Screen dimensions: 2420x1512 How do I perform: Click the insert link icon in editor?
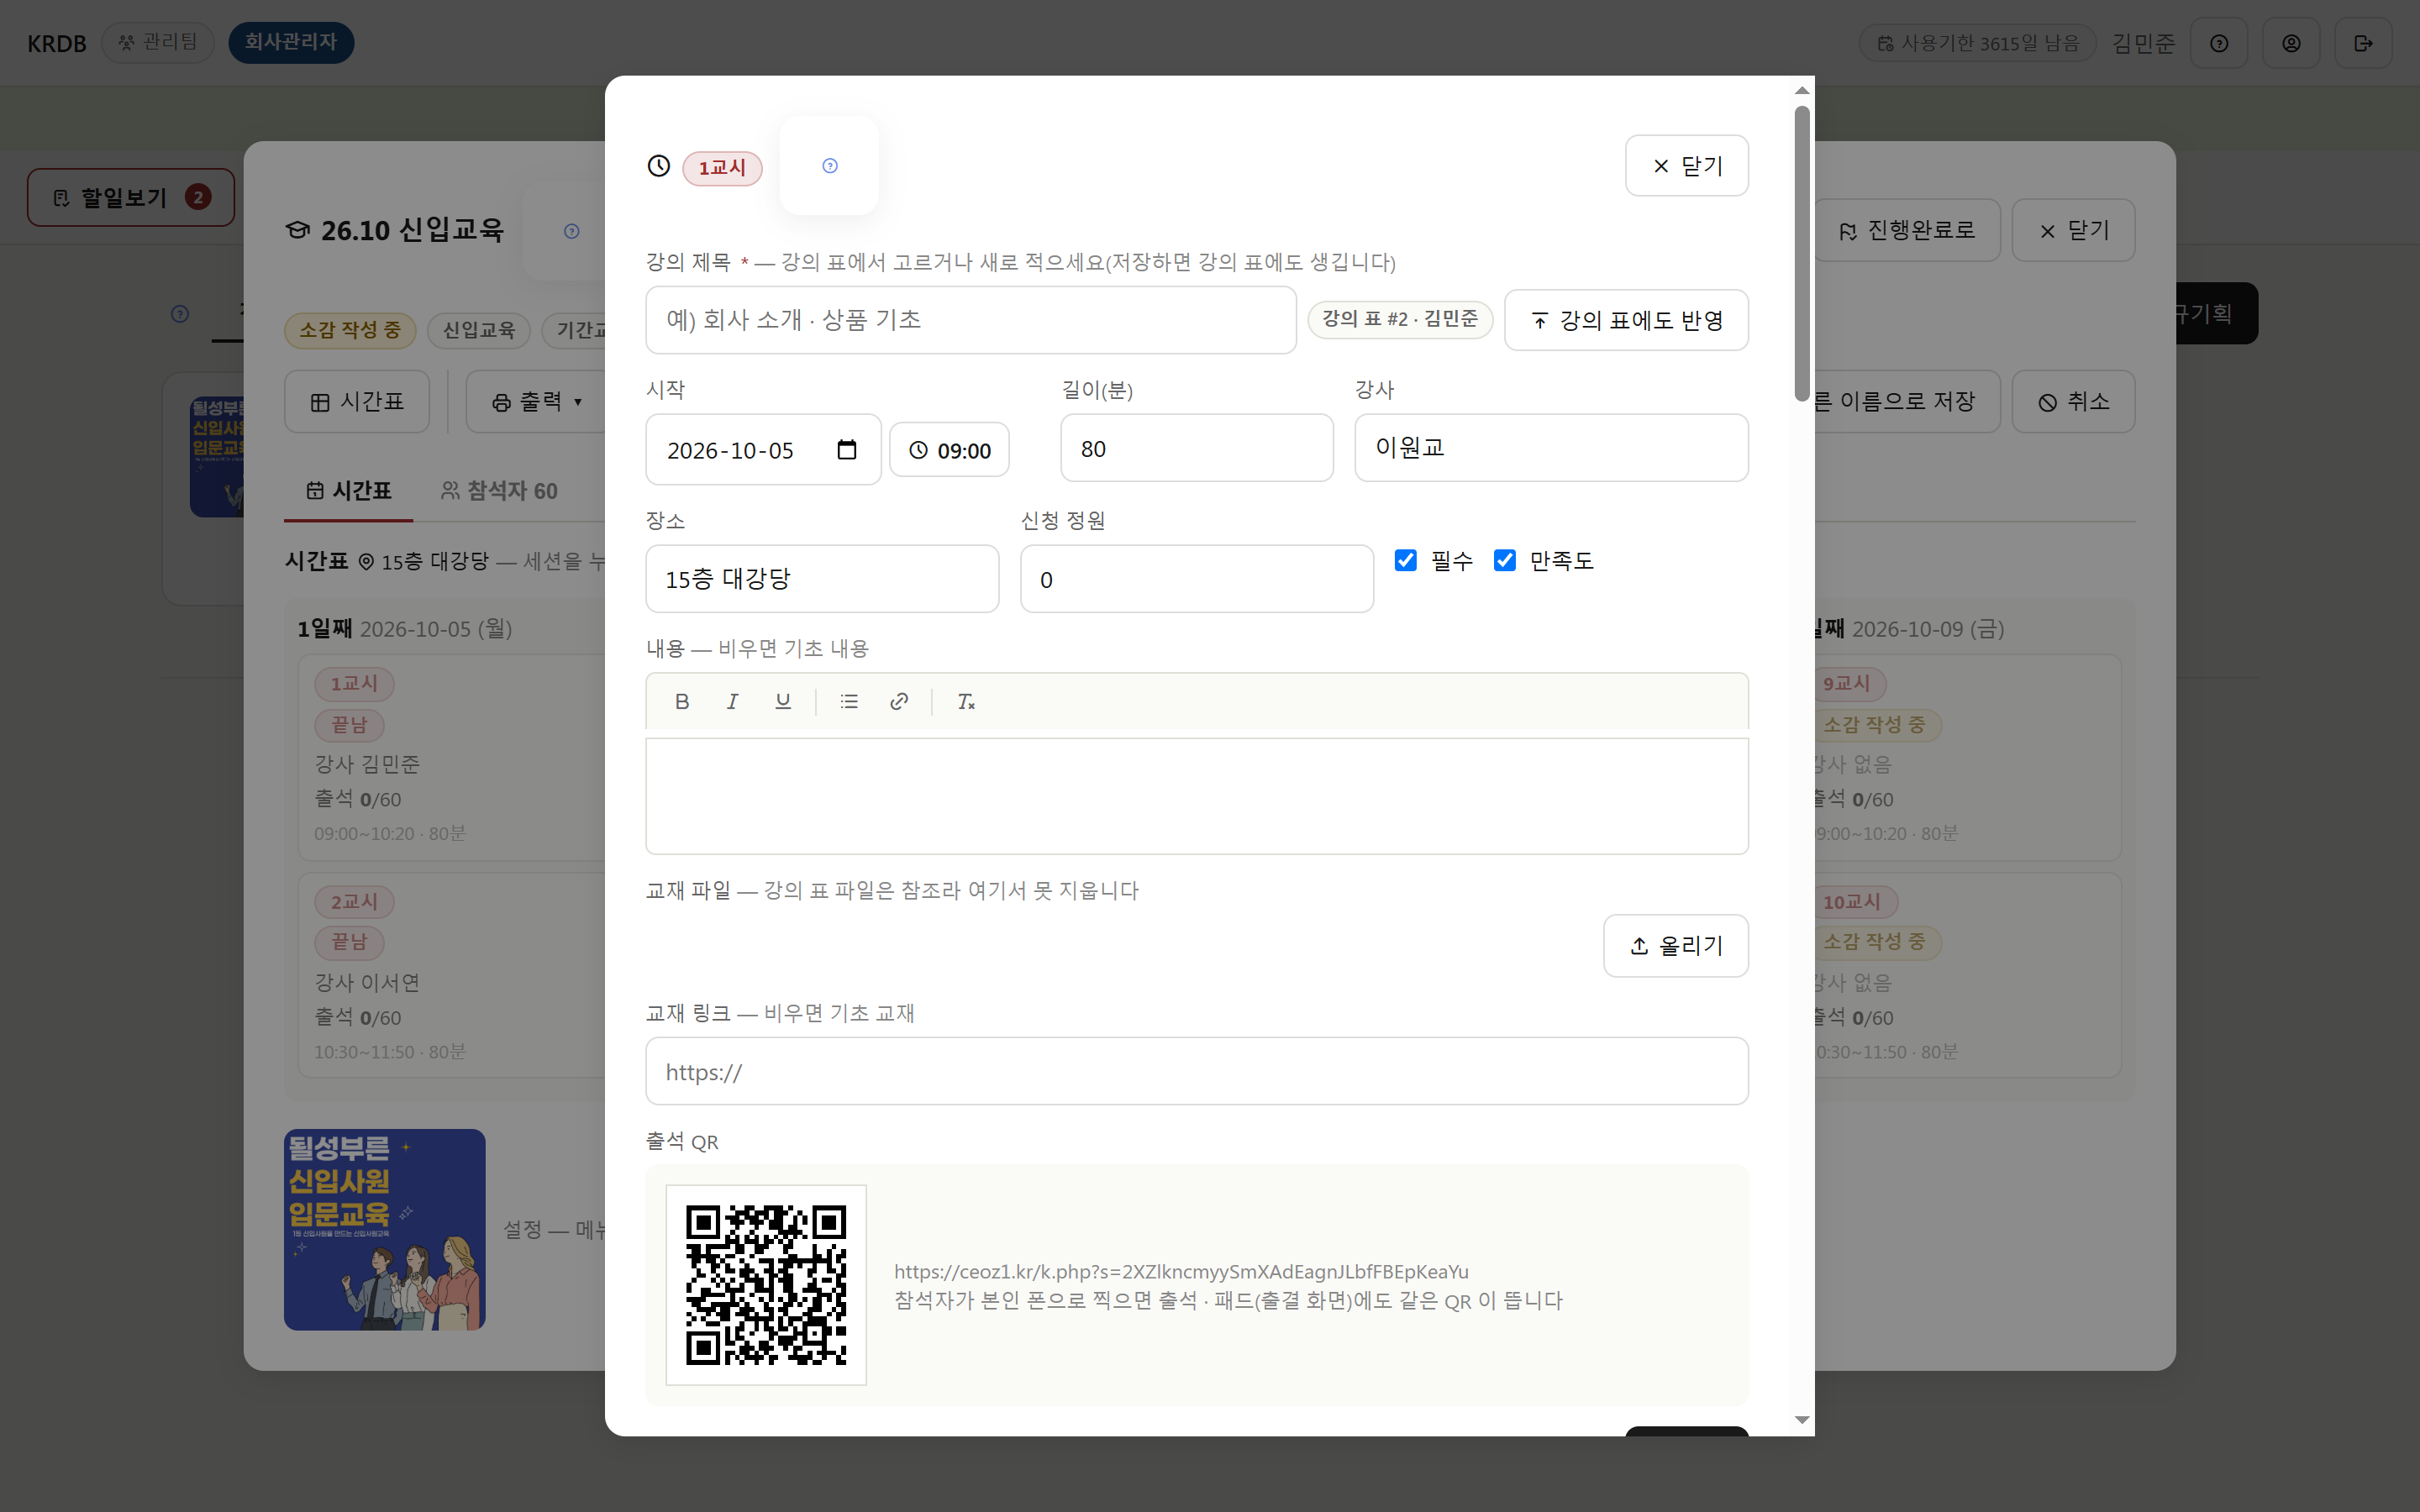coord(899,701)
